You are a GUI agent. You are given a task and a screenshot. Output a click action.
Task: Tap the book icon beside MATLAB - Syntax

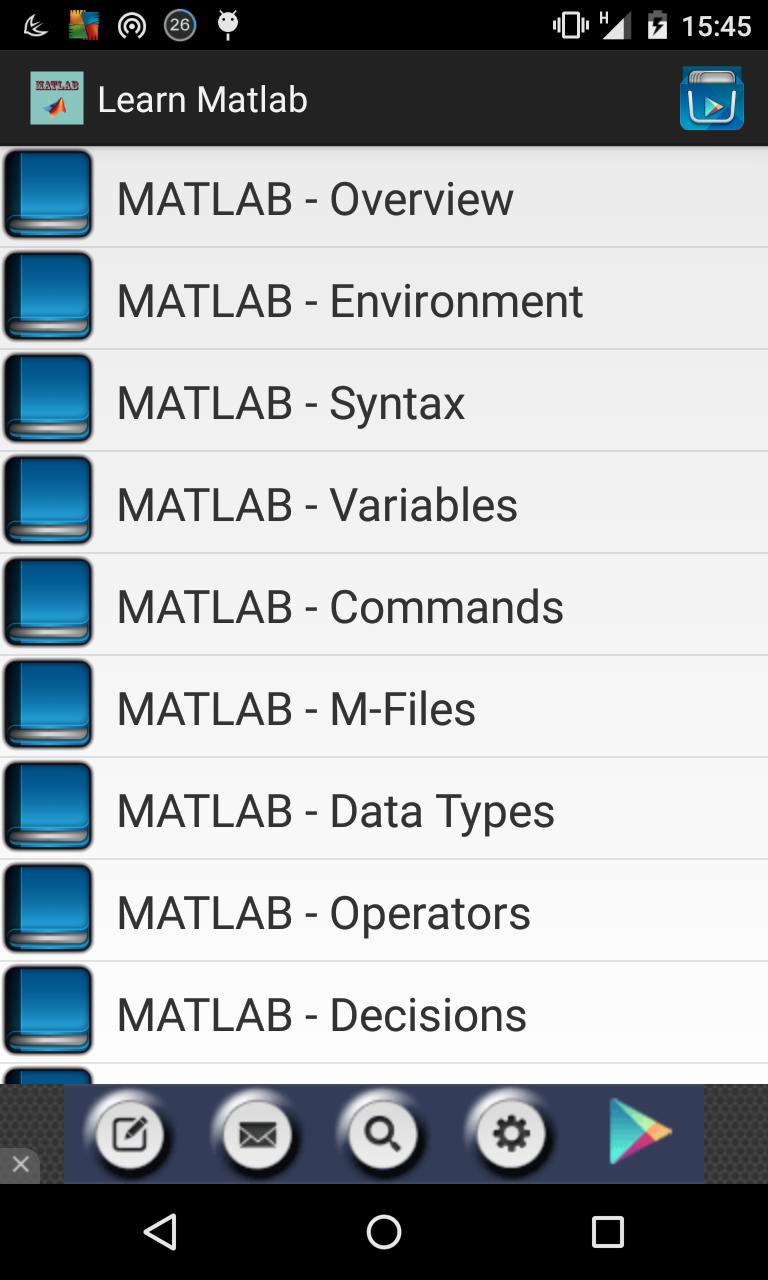(x=48, y=399)
